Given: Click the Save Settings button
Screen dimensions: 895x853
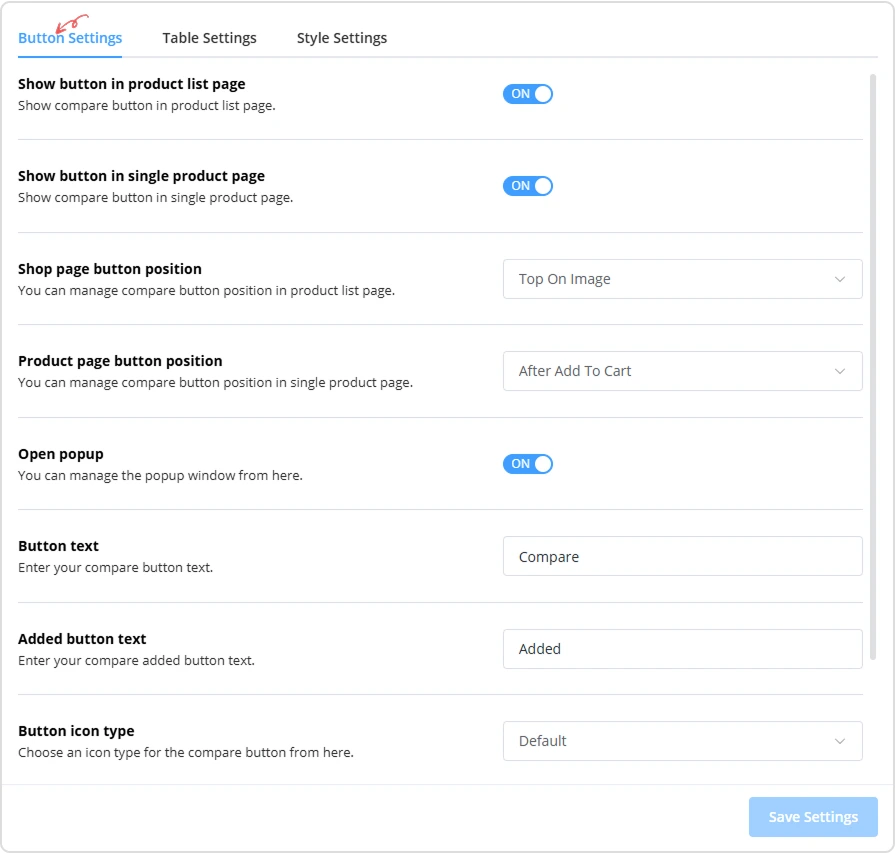Looking at the screenshot, I should (x=812, y=817).
